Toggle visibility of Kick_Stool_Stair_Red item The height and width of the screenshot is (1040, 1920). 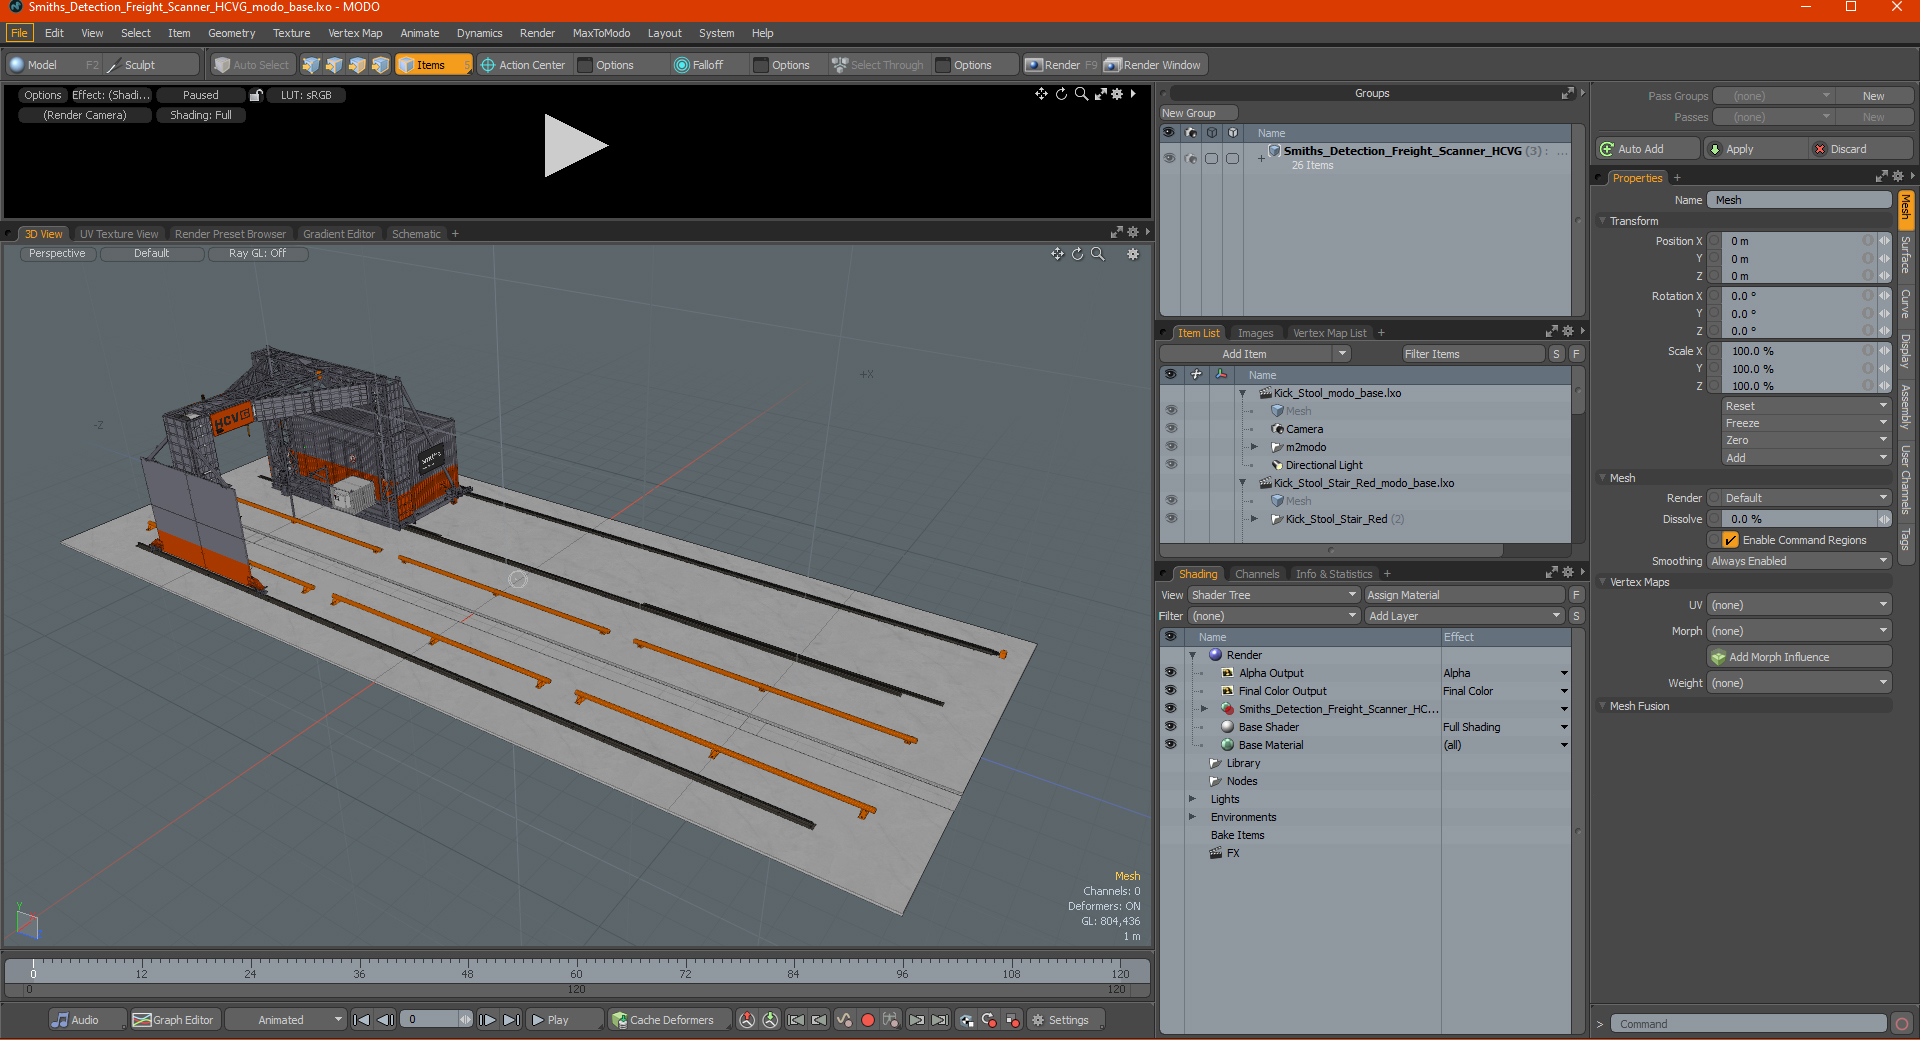click(x=1171, y=519)
